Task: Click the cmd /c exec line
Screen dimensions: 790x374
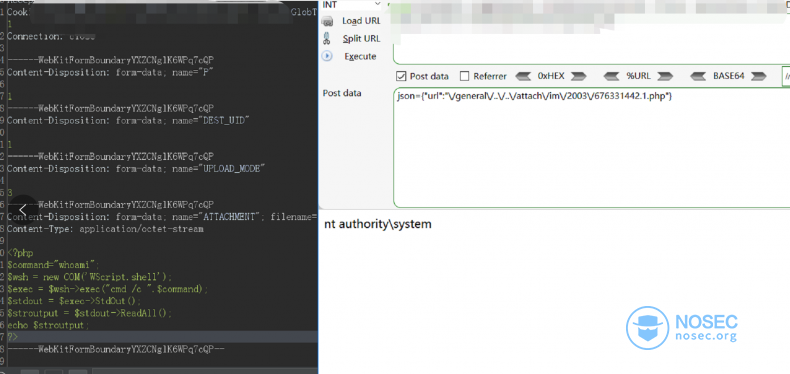Action: point(107,289)
